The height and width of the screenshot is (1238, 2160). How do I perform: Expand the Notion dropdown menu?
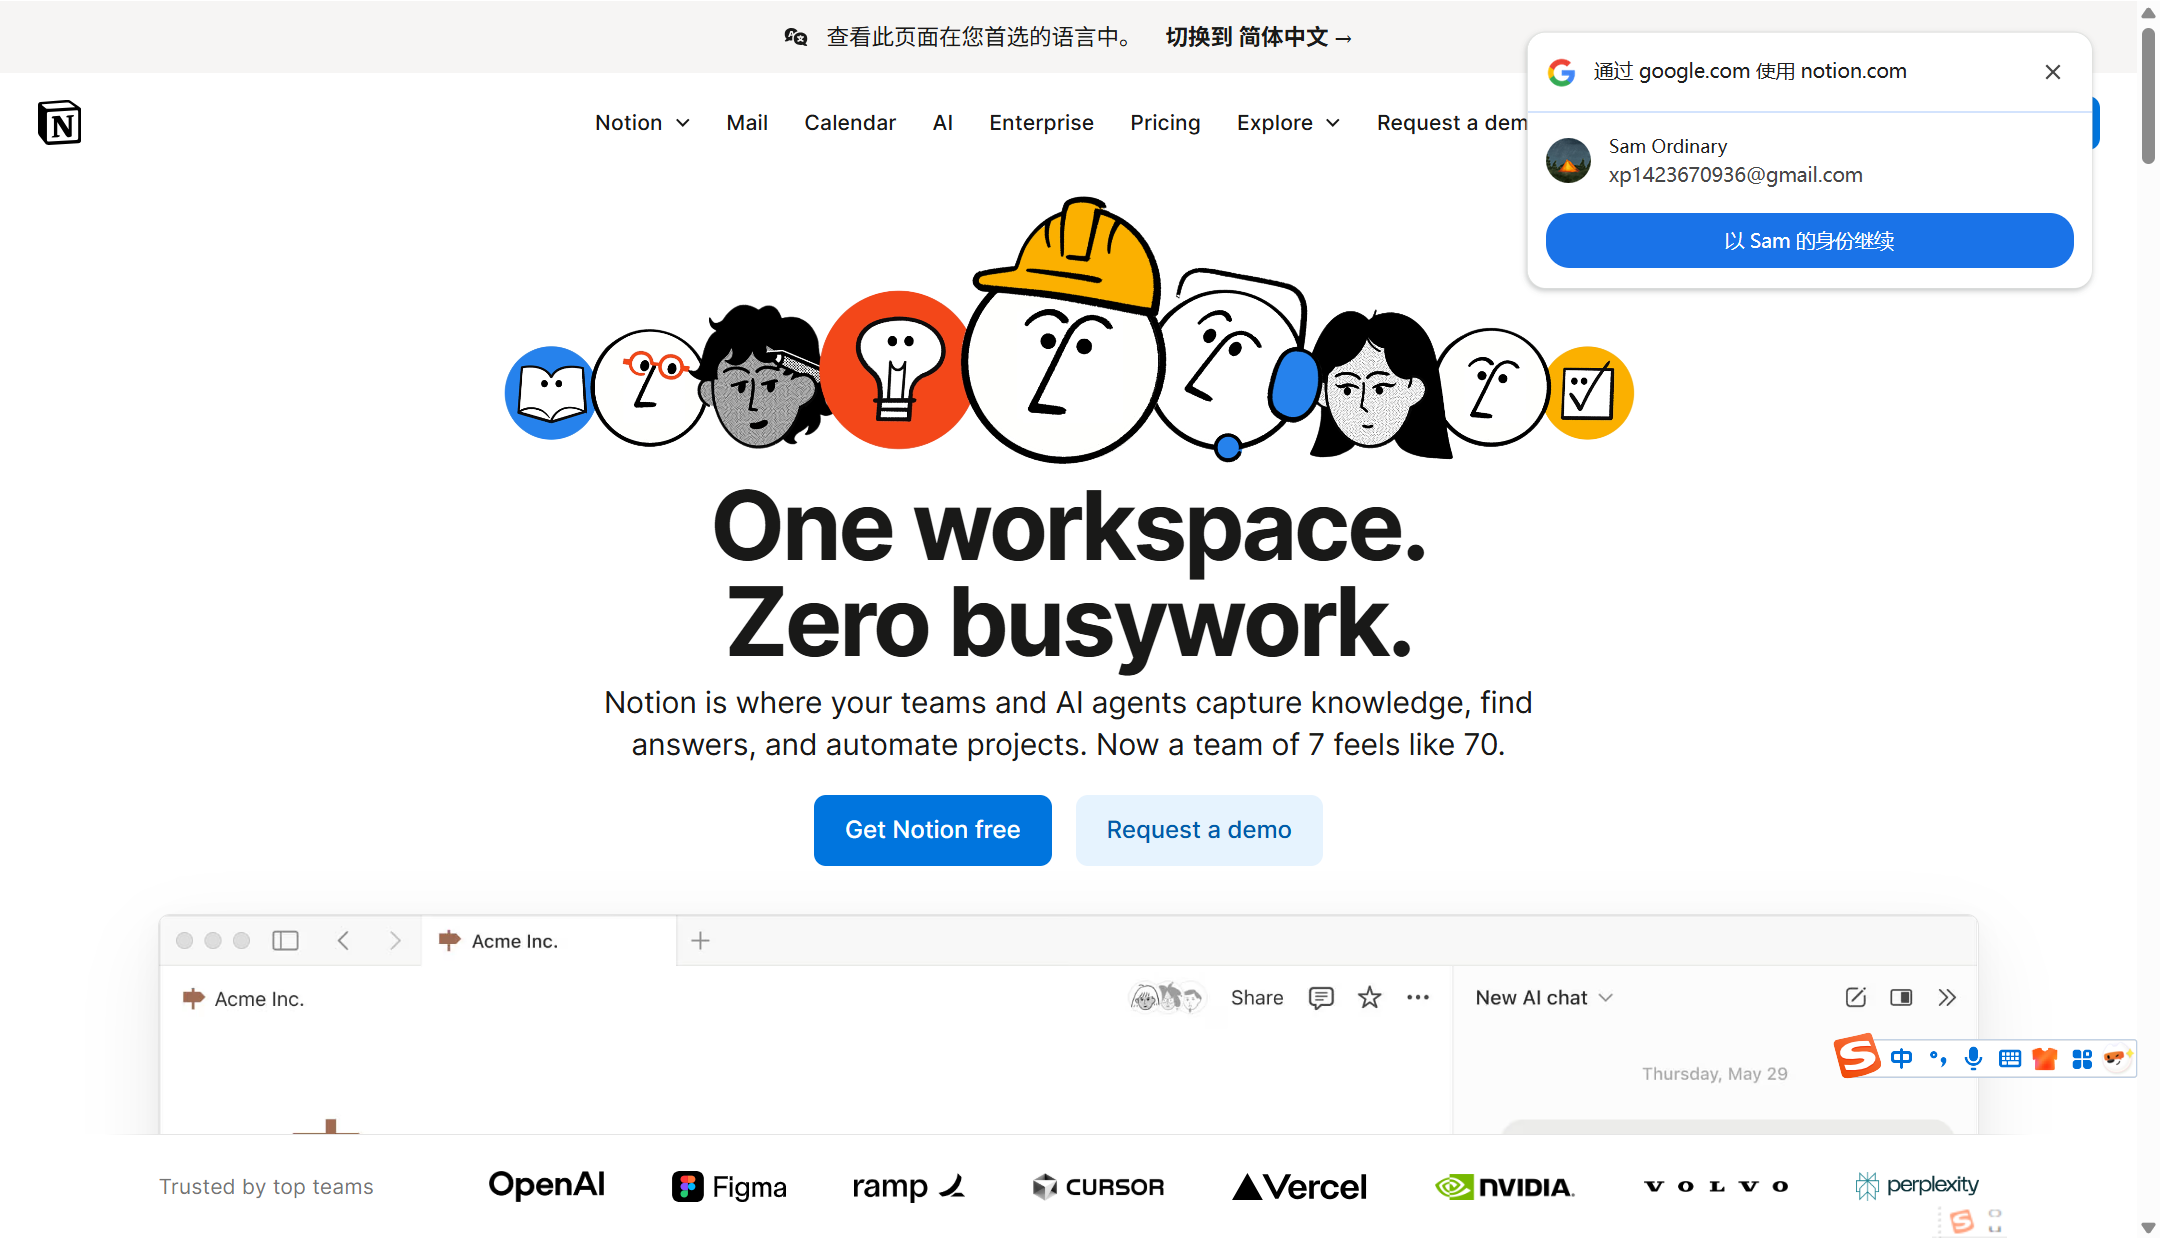point(642,122)
